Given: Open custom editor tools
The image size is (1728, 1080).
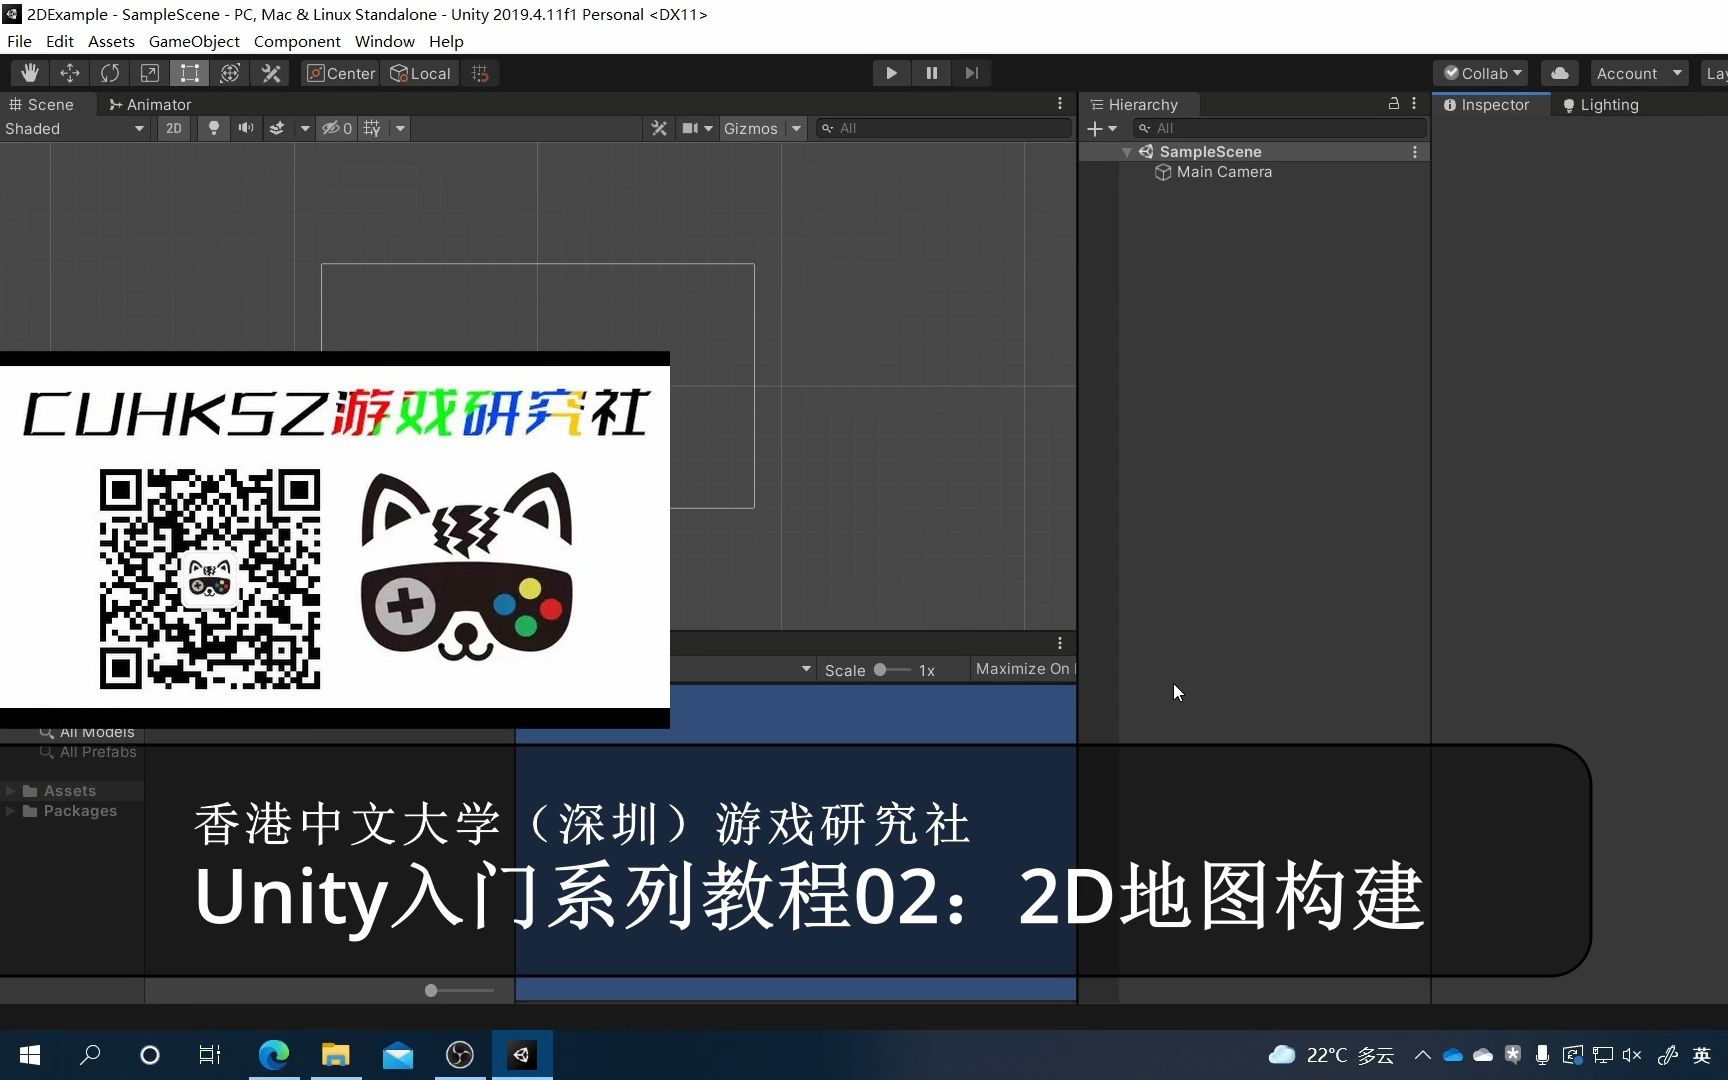Looking at the screenshot, I should (270, 73).
